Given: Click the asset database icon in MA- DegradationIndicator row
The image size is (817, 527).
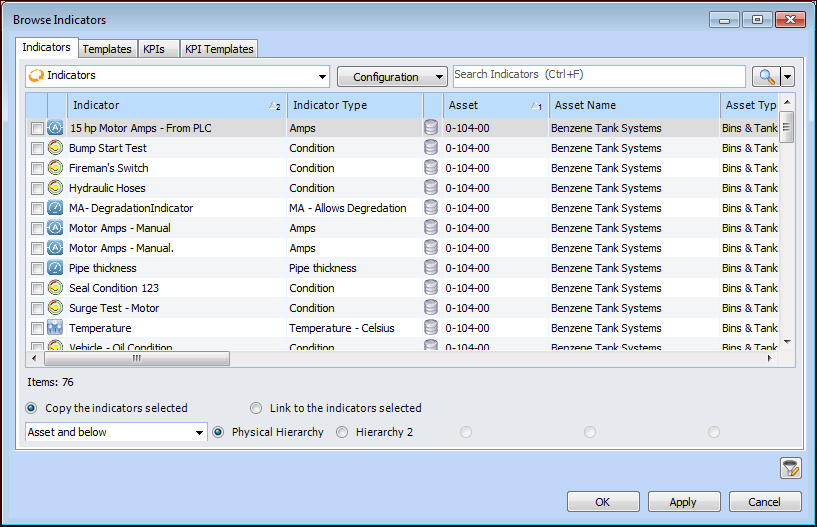Looking at the screenshot, I should [x=431, y=208].
